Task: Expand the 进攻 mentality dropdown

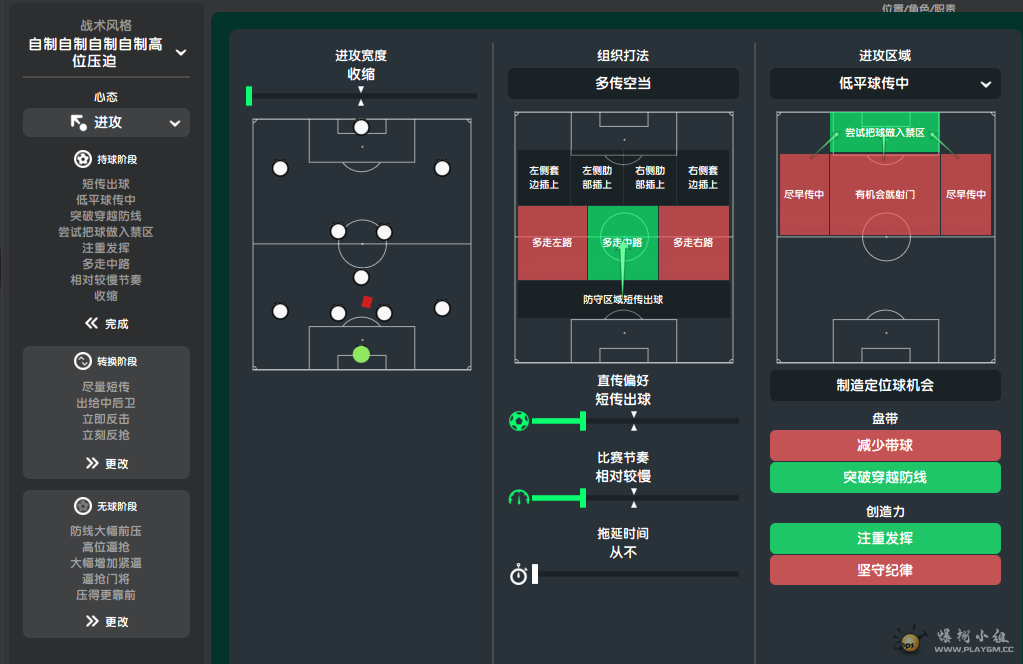Action: (175, 123)
